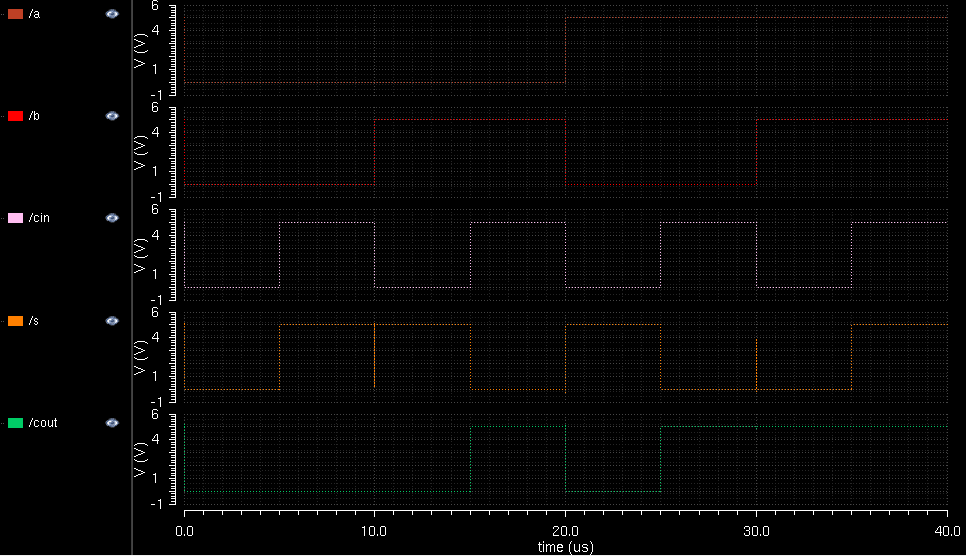Screen dimensions: 966x556
Task: Select the /b signal label
Action: [35, 116]
